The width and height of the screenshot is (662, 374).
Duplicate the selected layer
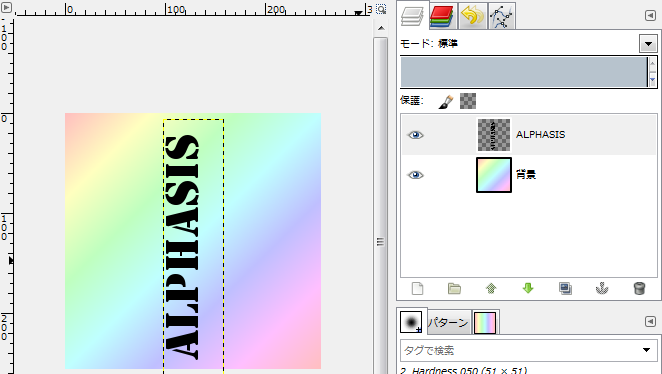coord(565,289)
